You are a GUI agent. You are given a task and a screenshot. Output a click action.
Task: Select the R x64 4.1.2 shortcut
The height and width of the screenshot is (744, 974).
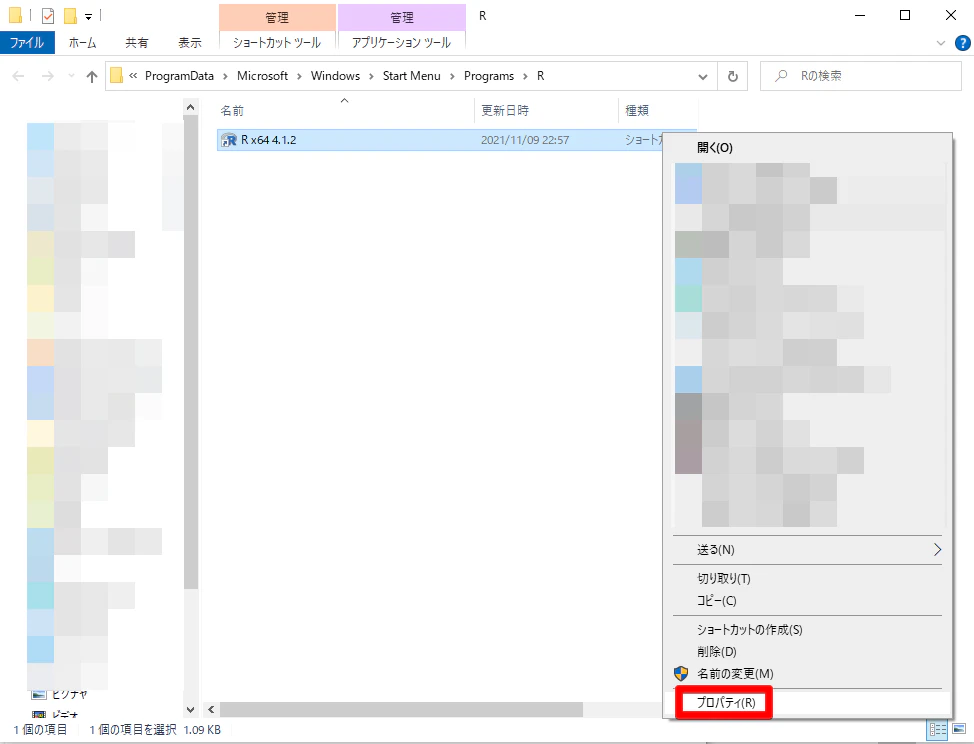pyautogui.click(x=268, y=140)
